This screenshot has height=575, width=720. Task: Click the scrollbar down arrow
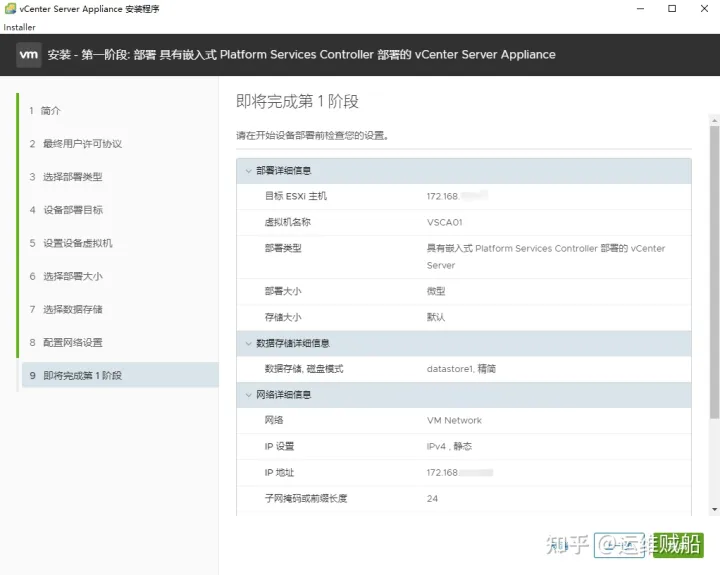714,509
